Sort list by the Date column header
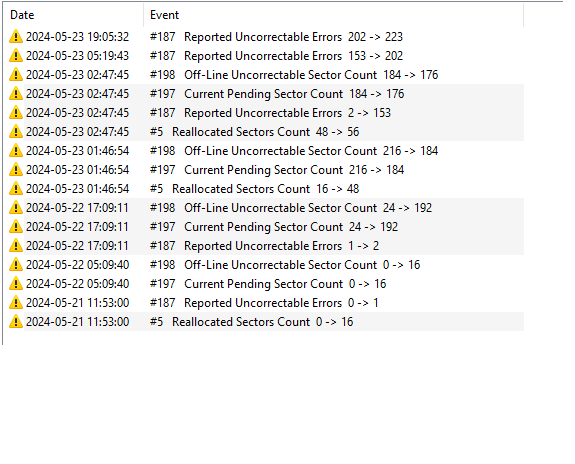The image size is (575, 464). [73, 15]
